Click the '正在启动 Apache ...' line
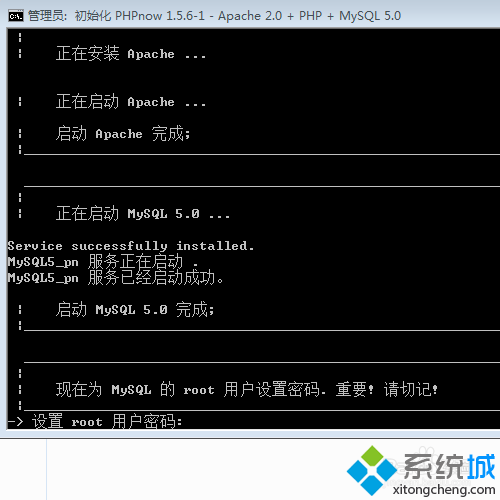Image resolution: width=500 pixels, height=500 pixels. point(131,101)
